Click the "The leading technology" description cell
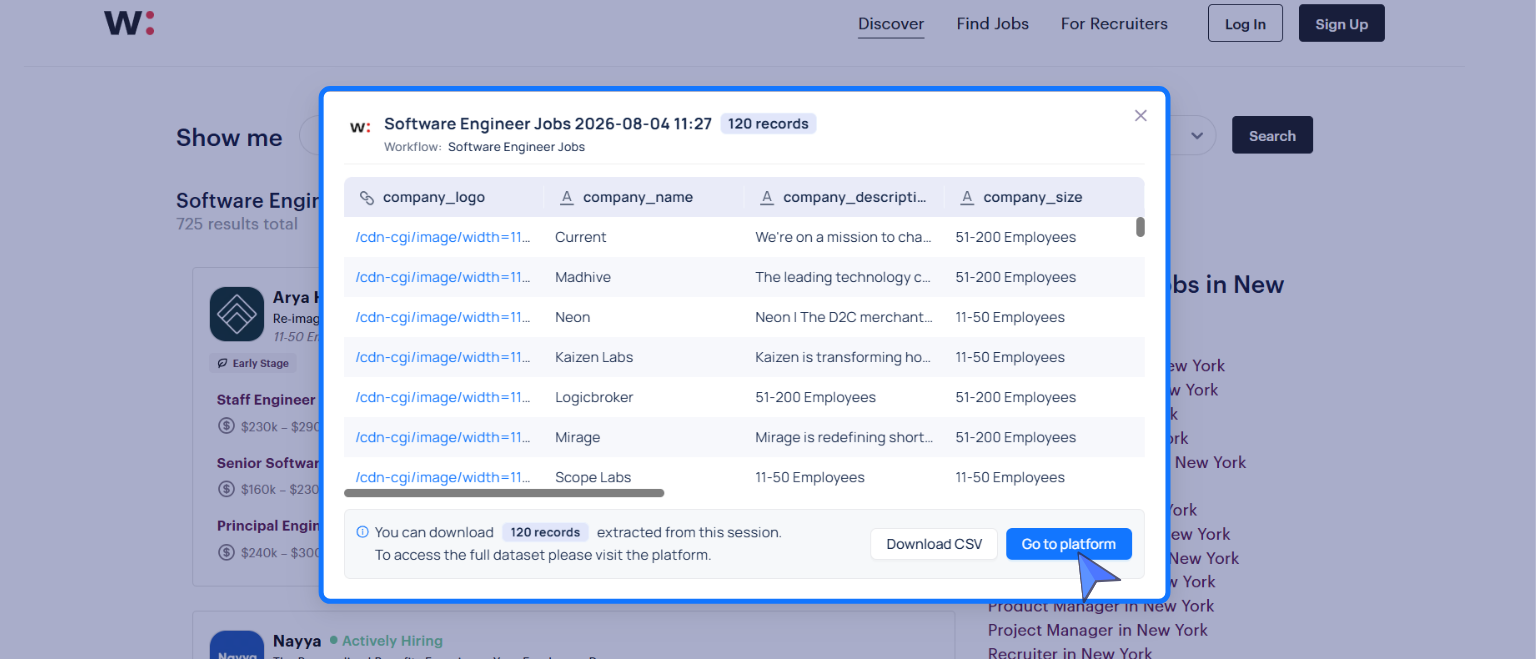The width and height of the screenshot is (1536, 659). click(844, 277)
